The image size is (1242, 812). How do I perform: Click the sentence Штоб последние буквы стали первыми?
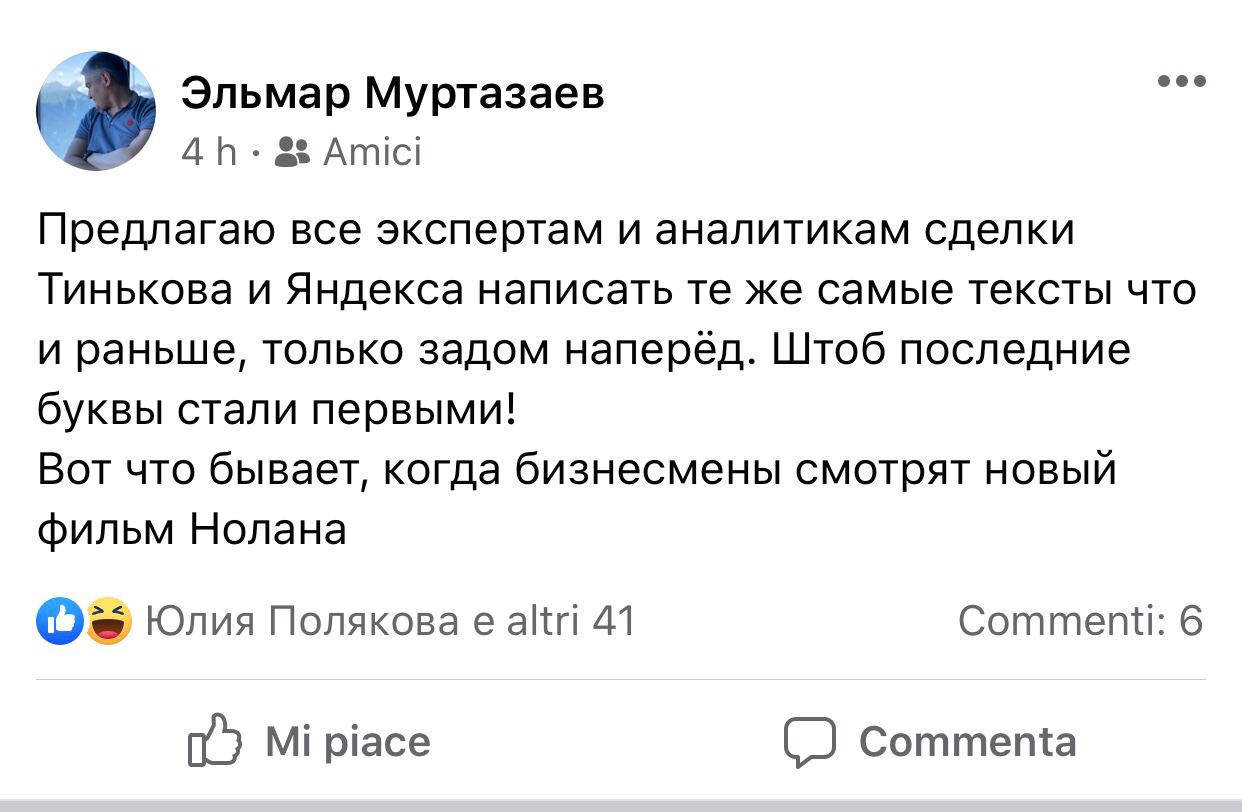(584, 380)
